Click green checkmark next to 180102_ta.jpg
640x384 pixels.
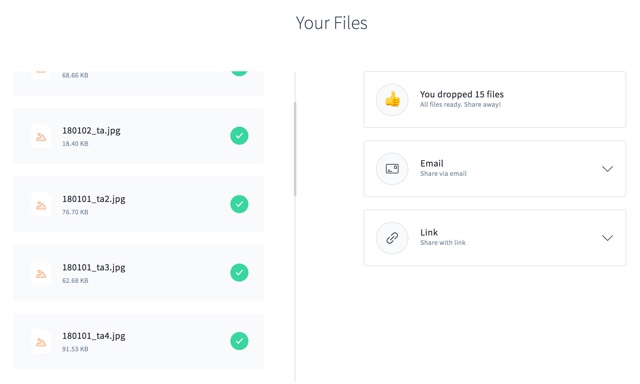(239, 136)
